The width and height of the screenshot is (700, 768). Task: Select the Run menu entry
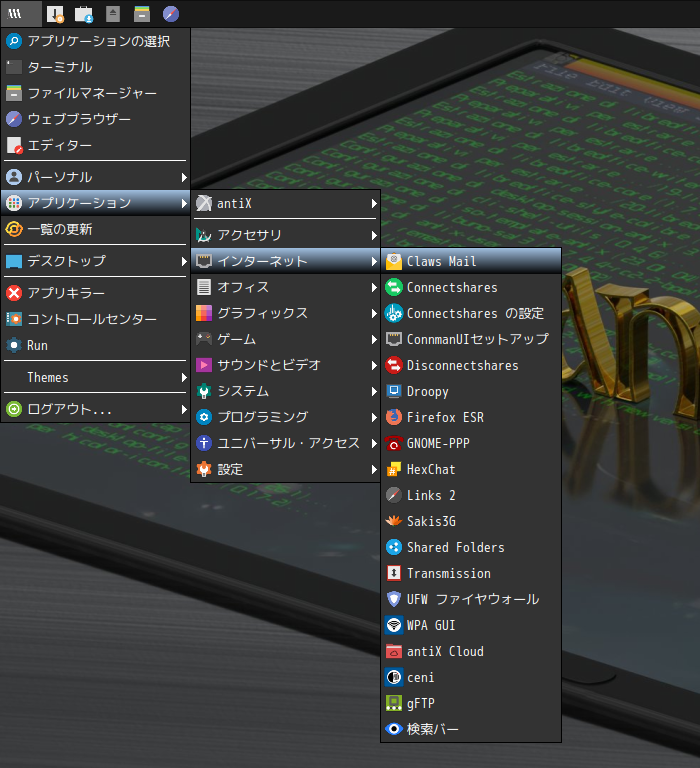[x=96, y=345]
